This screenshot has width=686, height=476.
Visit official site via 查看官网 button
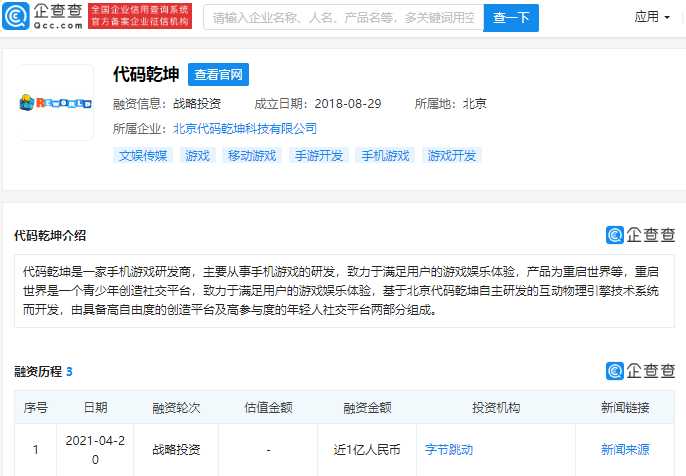click(218, 74)
